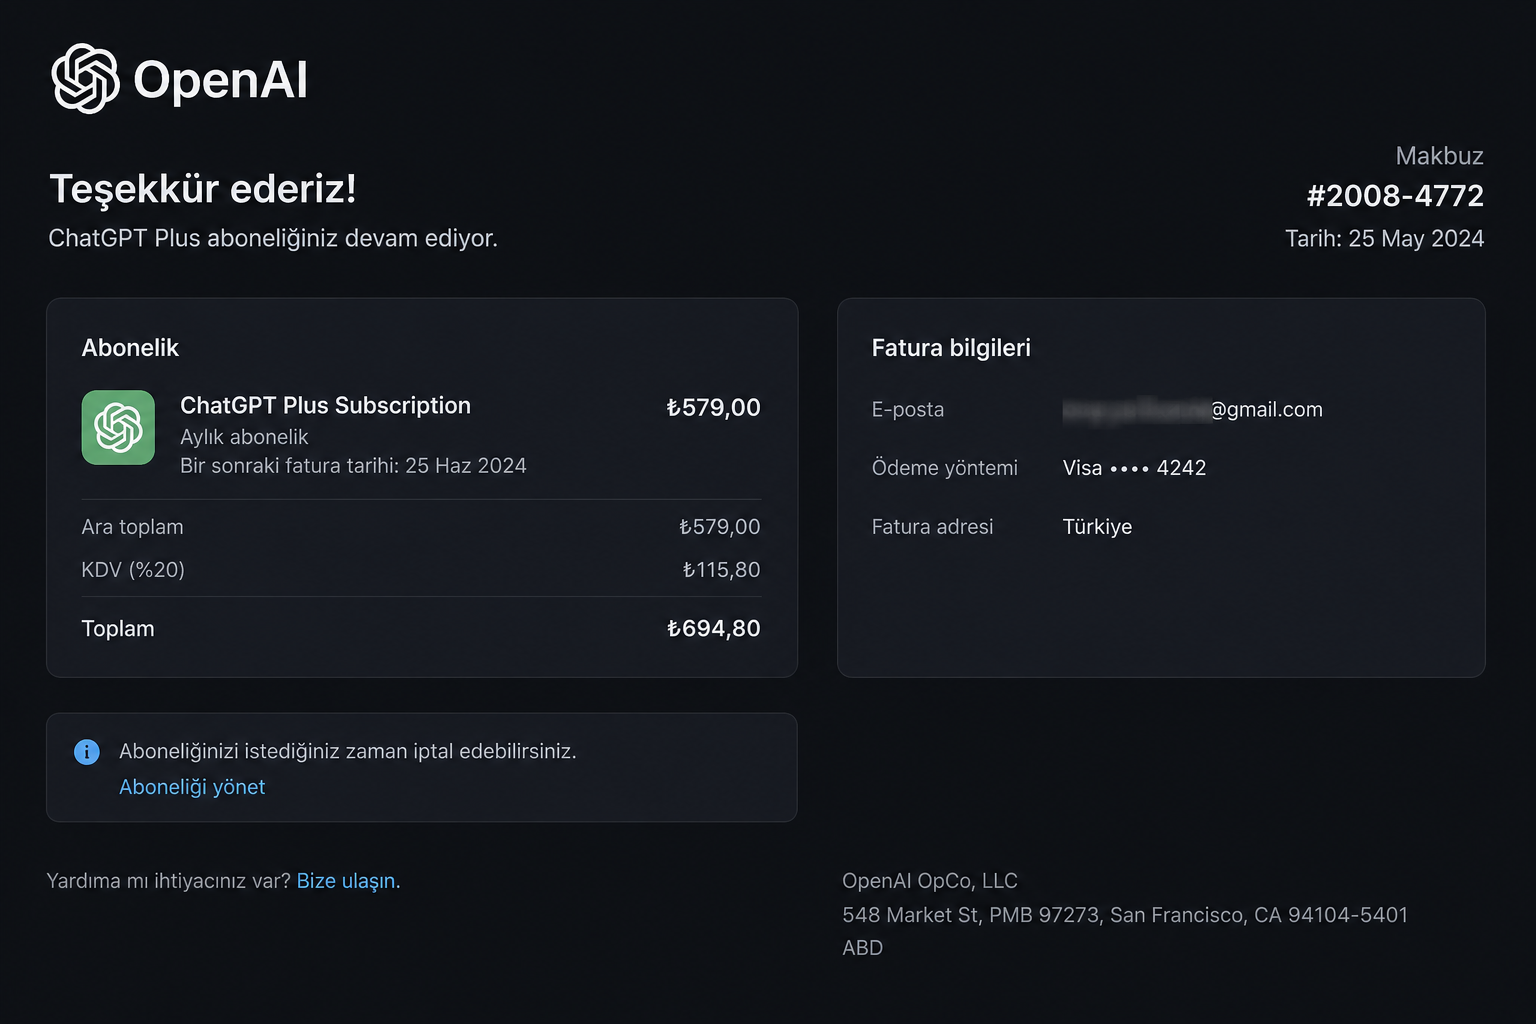Click the Fatura bilgileri panel heading
1536x1024 pixels.
click(951, 348)
